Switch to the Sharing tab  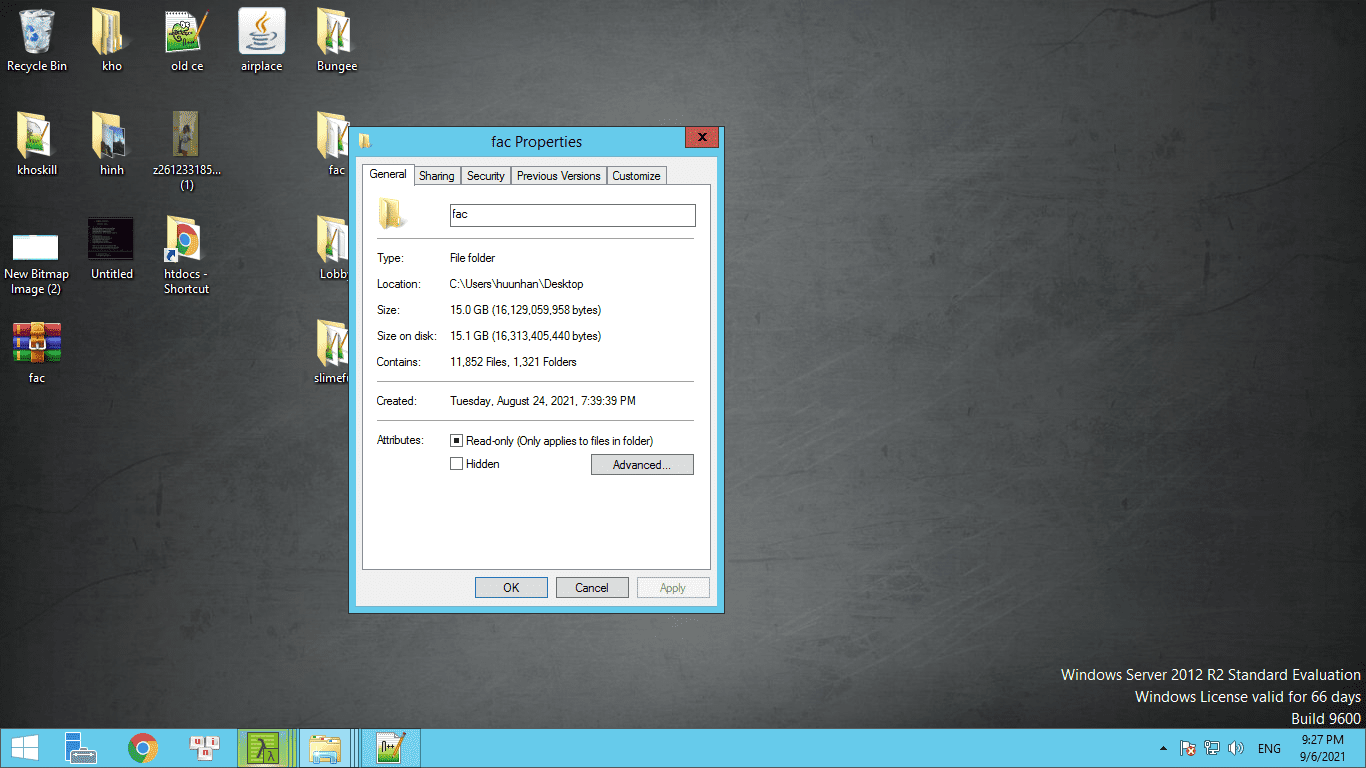pyautogui.click(x=436, y=176)
